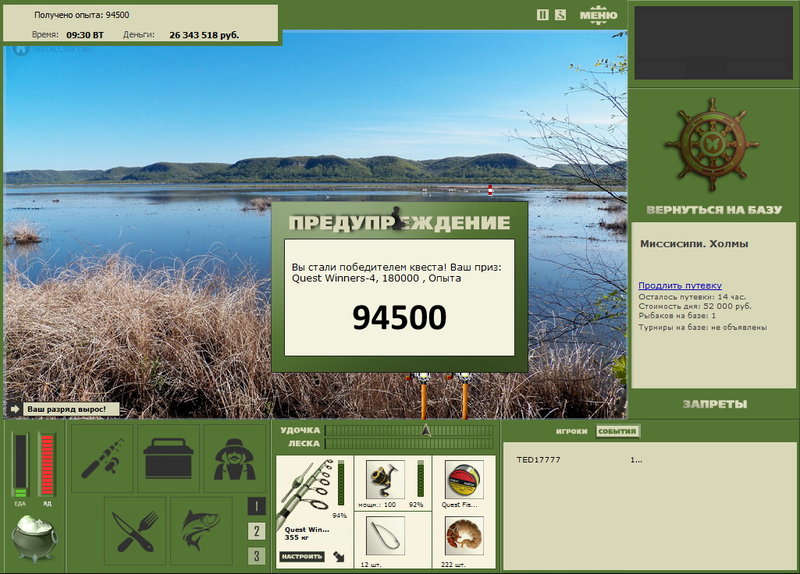Select the hook slot with 12 шт.
800x574 pixels.
[385, 536]
